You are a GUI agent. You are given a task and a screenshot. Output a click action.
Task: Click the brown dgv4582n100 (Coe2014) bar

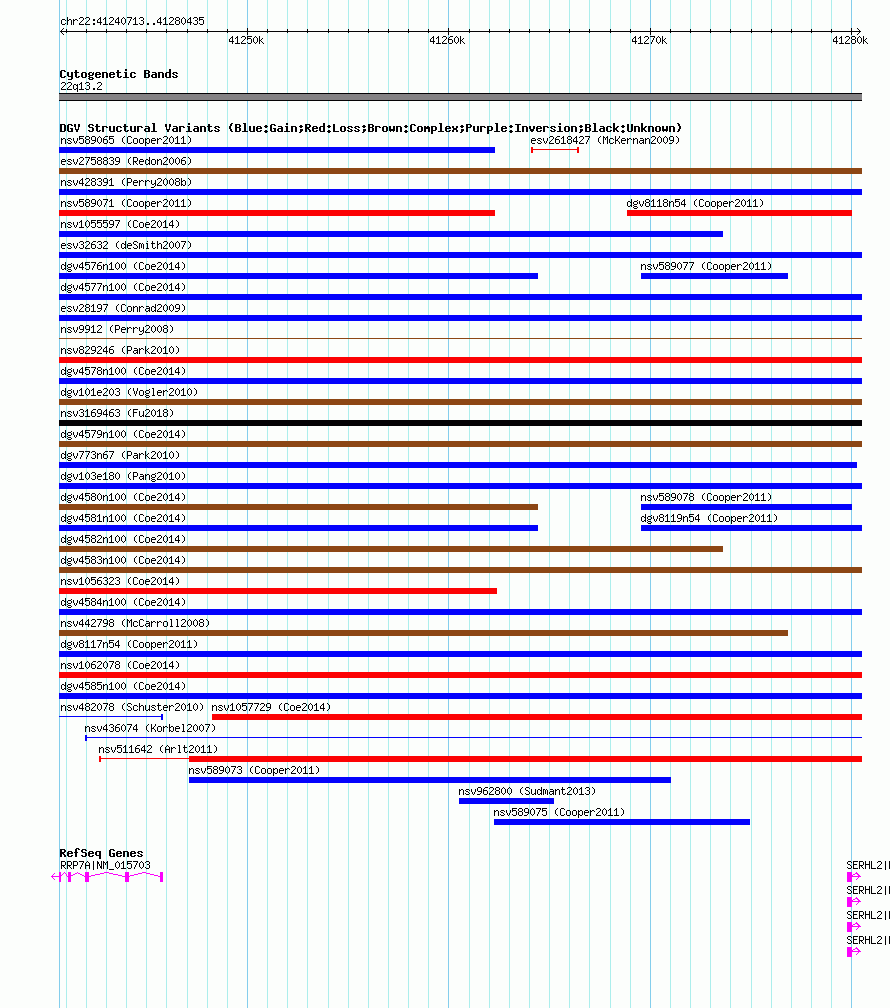coord(391,549)
